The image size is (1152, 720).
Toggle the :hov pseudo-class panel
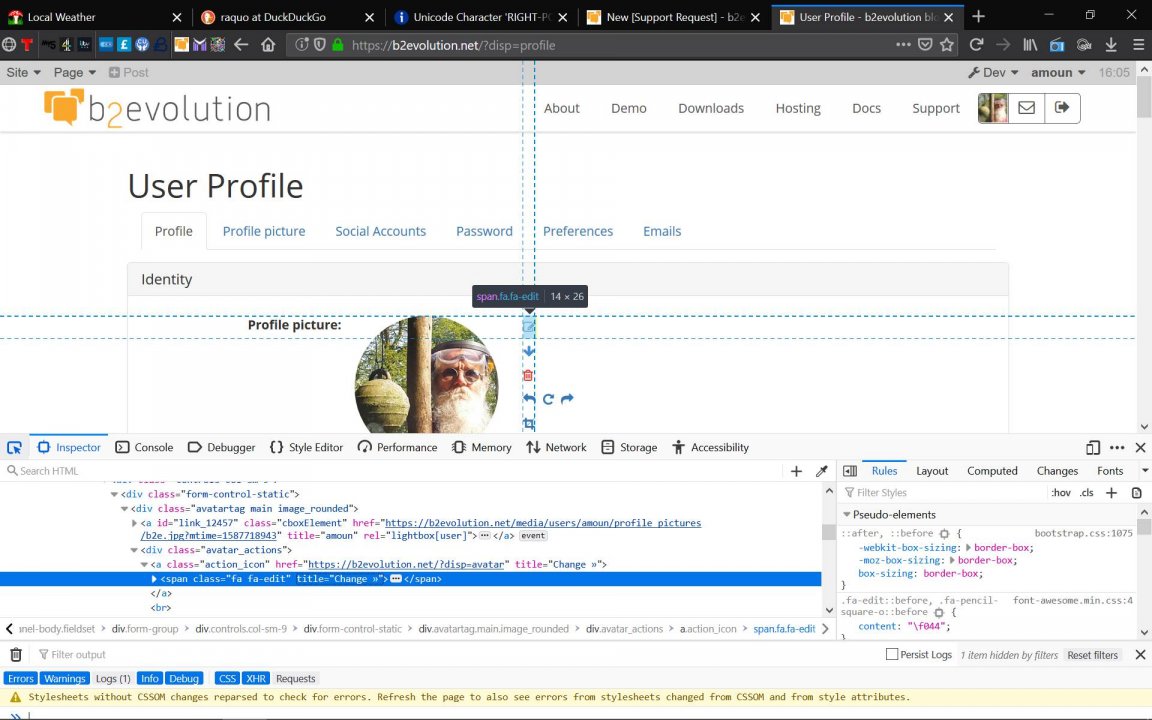1060,493
